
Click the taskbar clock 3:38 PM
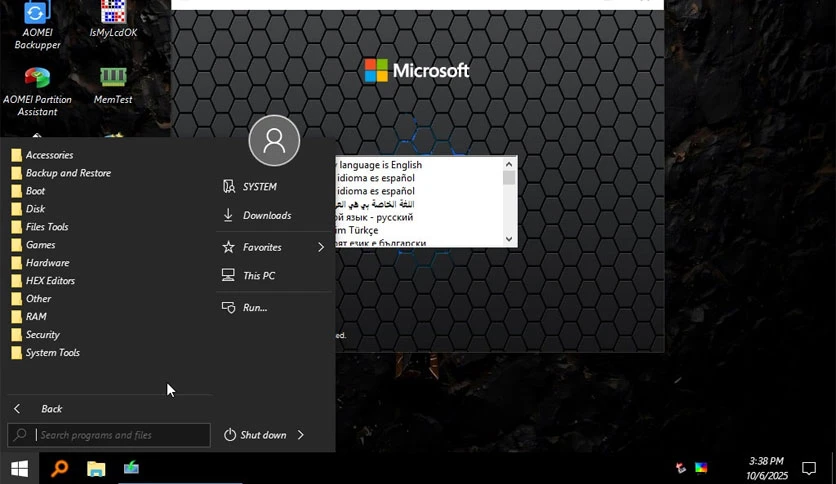(x=767, y=461)
